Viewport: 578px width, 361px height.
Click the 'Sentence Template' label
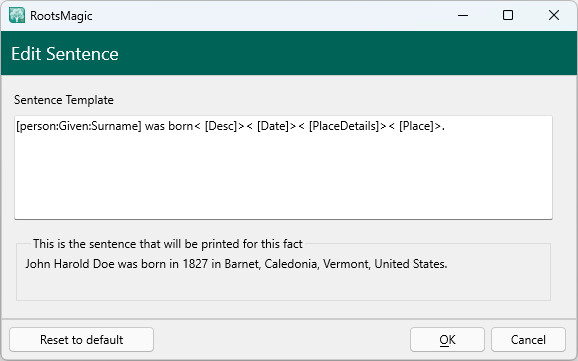click(64, 100)
